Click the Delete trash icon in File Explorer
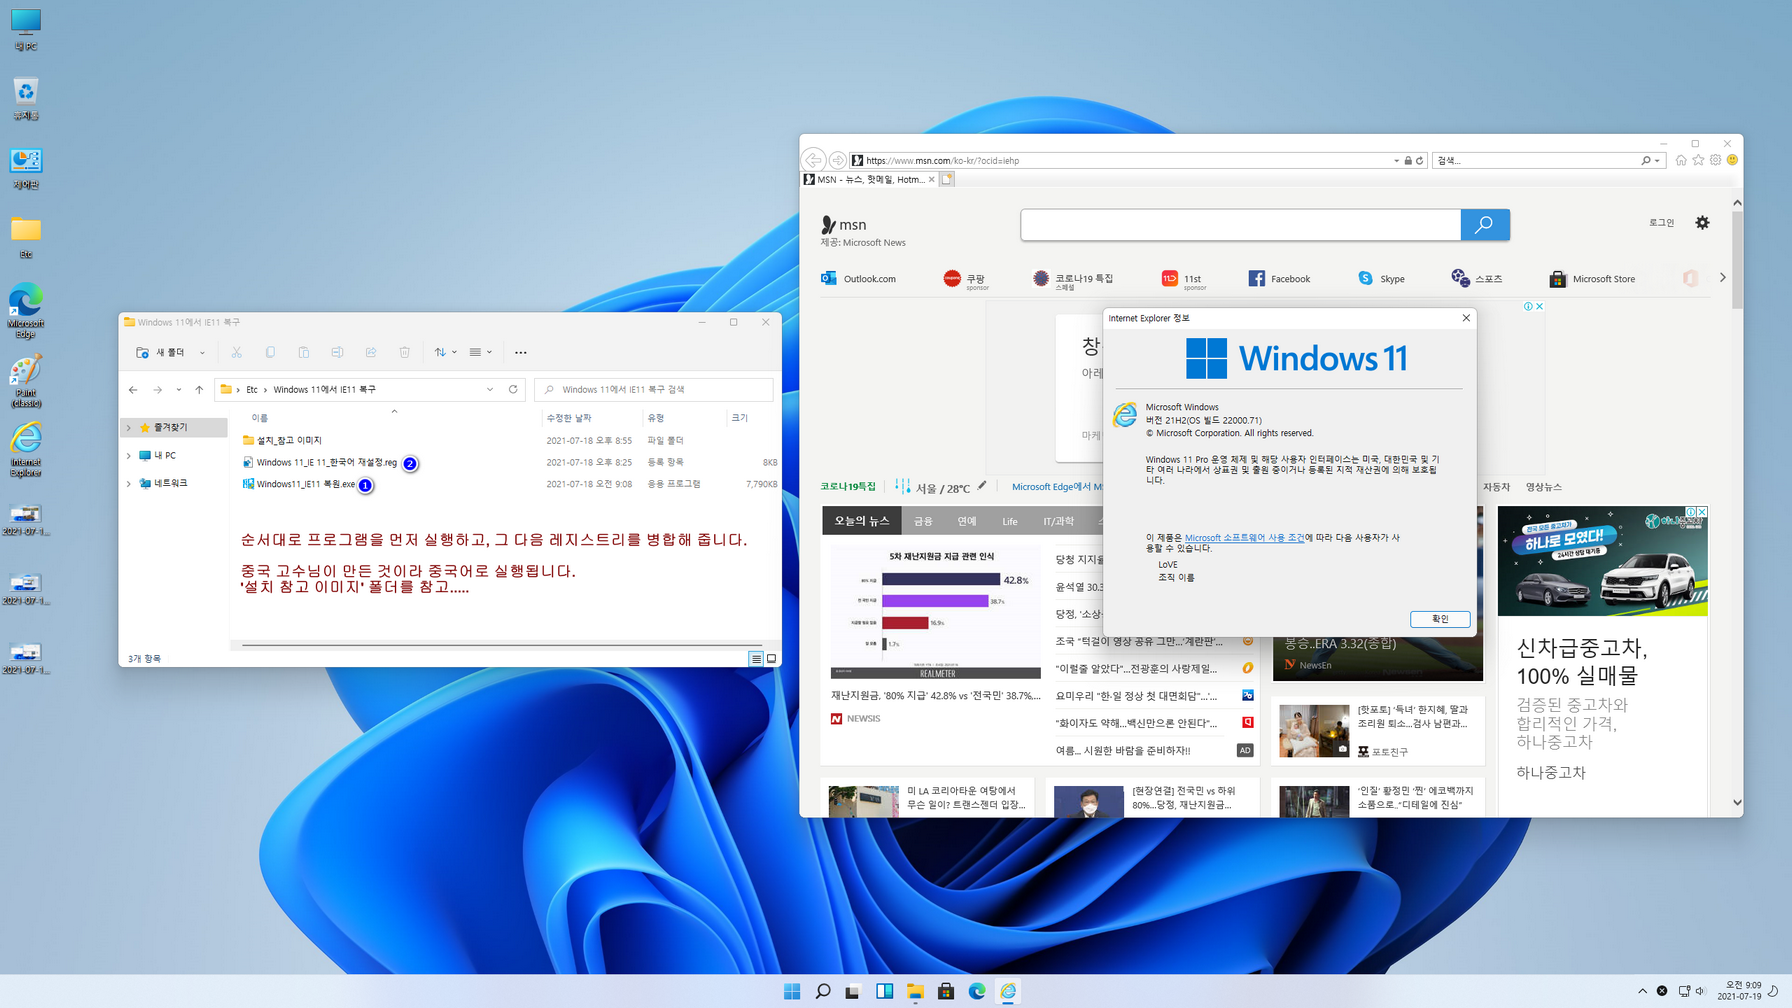The height and width of the screenshot is (1008, 1792). click(x=405, y=352)
